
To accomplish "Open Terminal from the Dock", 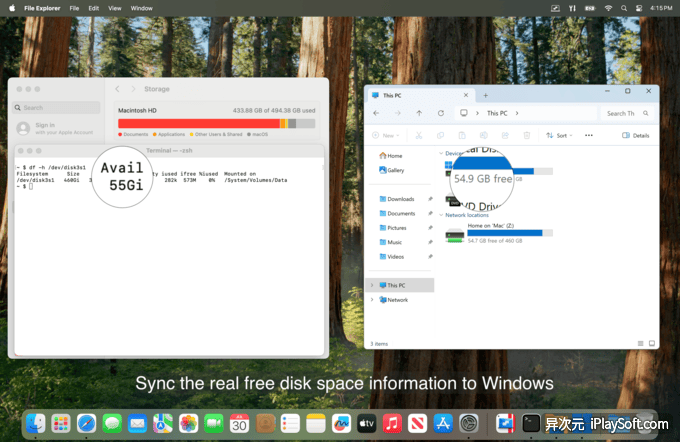I will click(x=531, y=423).
